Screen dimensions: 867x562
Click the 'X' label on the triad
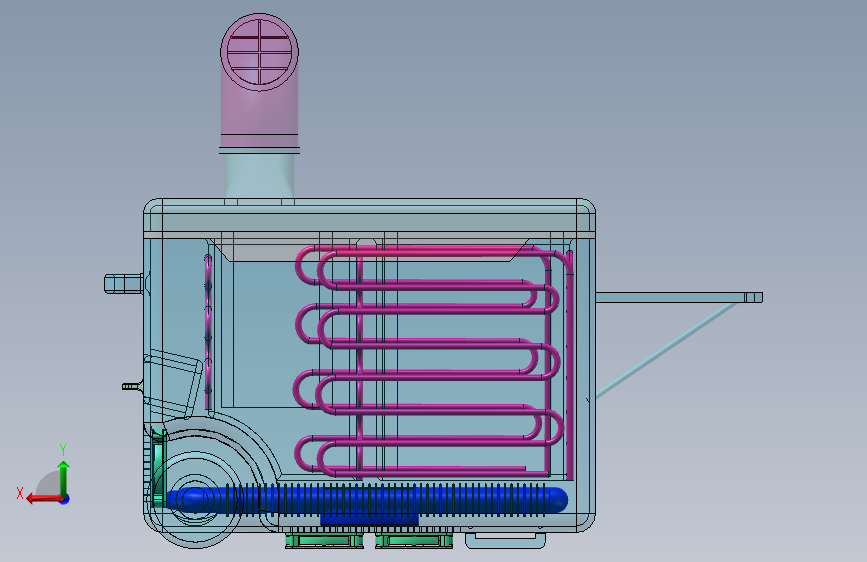click(x=20, y=493)
